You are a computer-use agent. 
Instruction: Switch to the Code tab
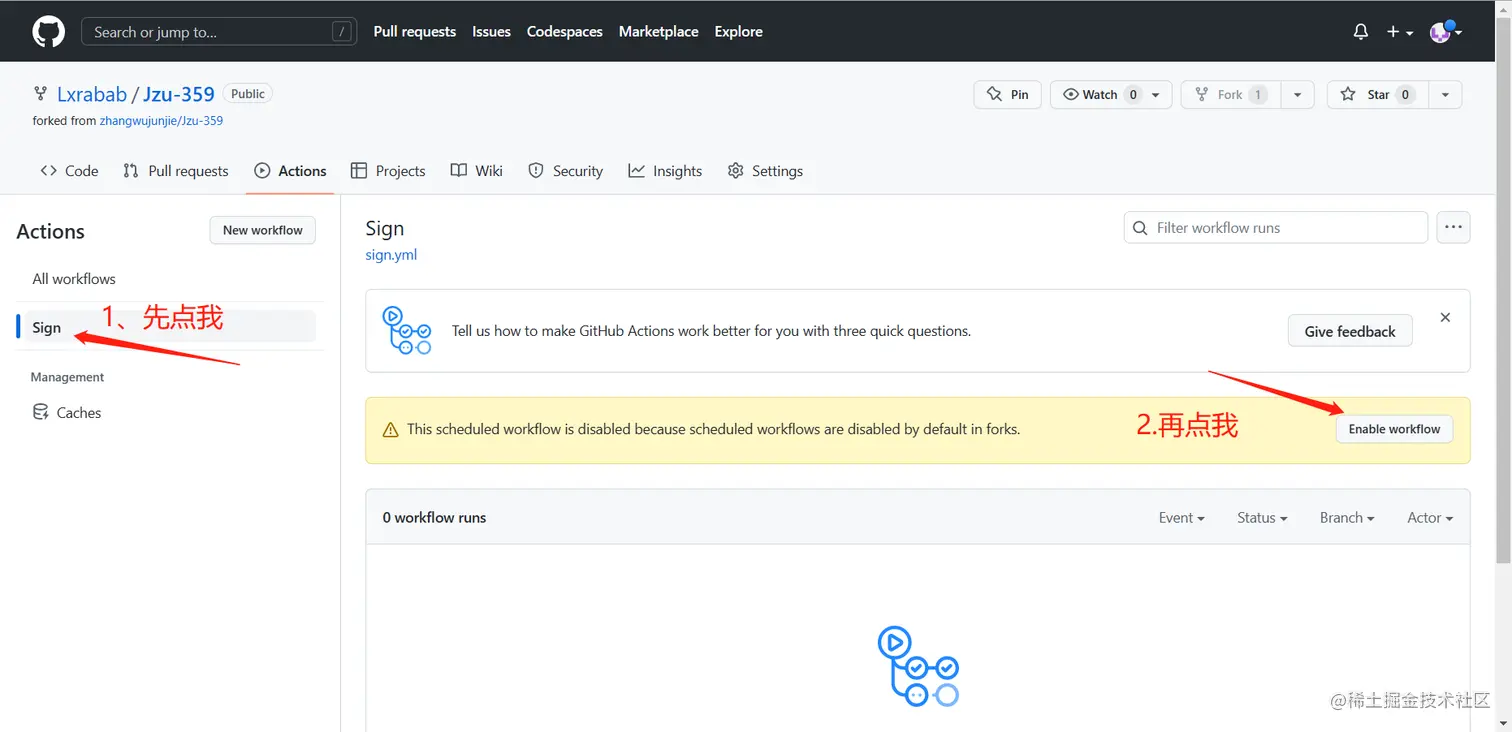coord(69,171)
